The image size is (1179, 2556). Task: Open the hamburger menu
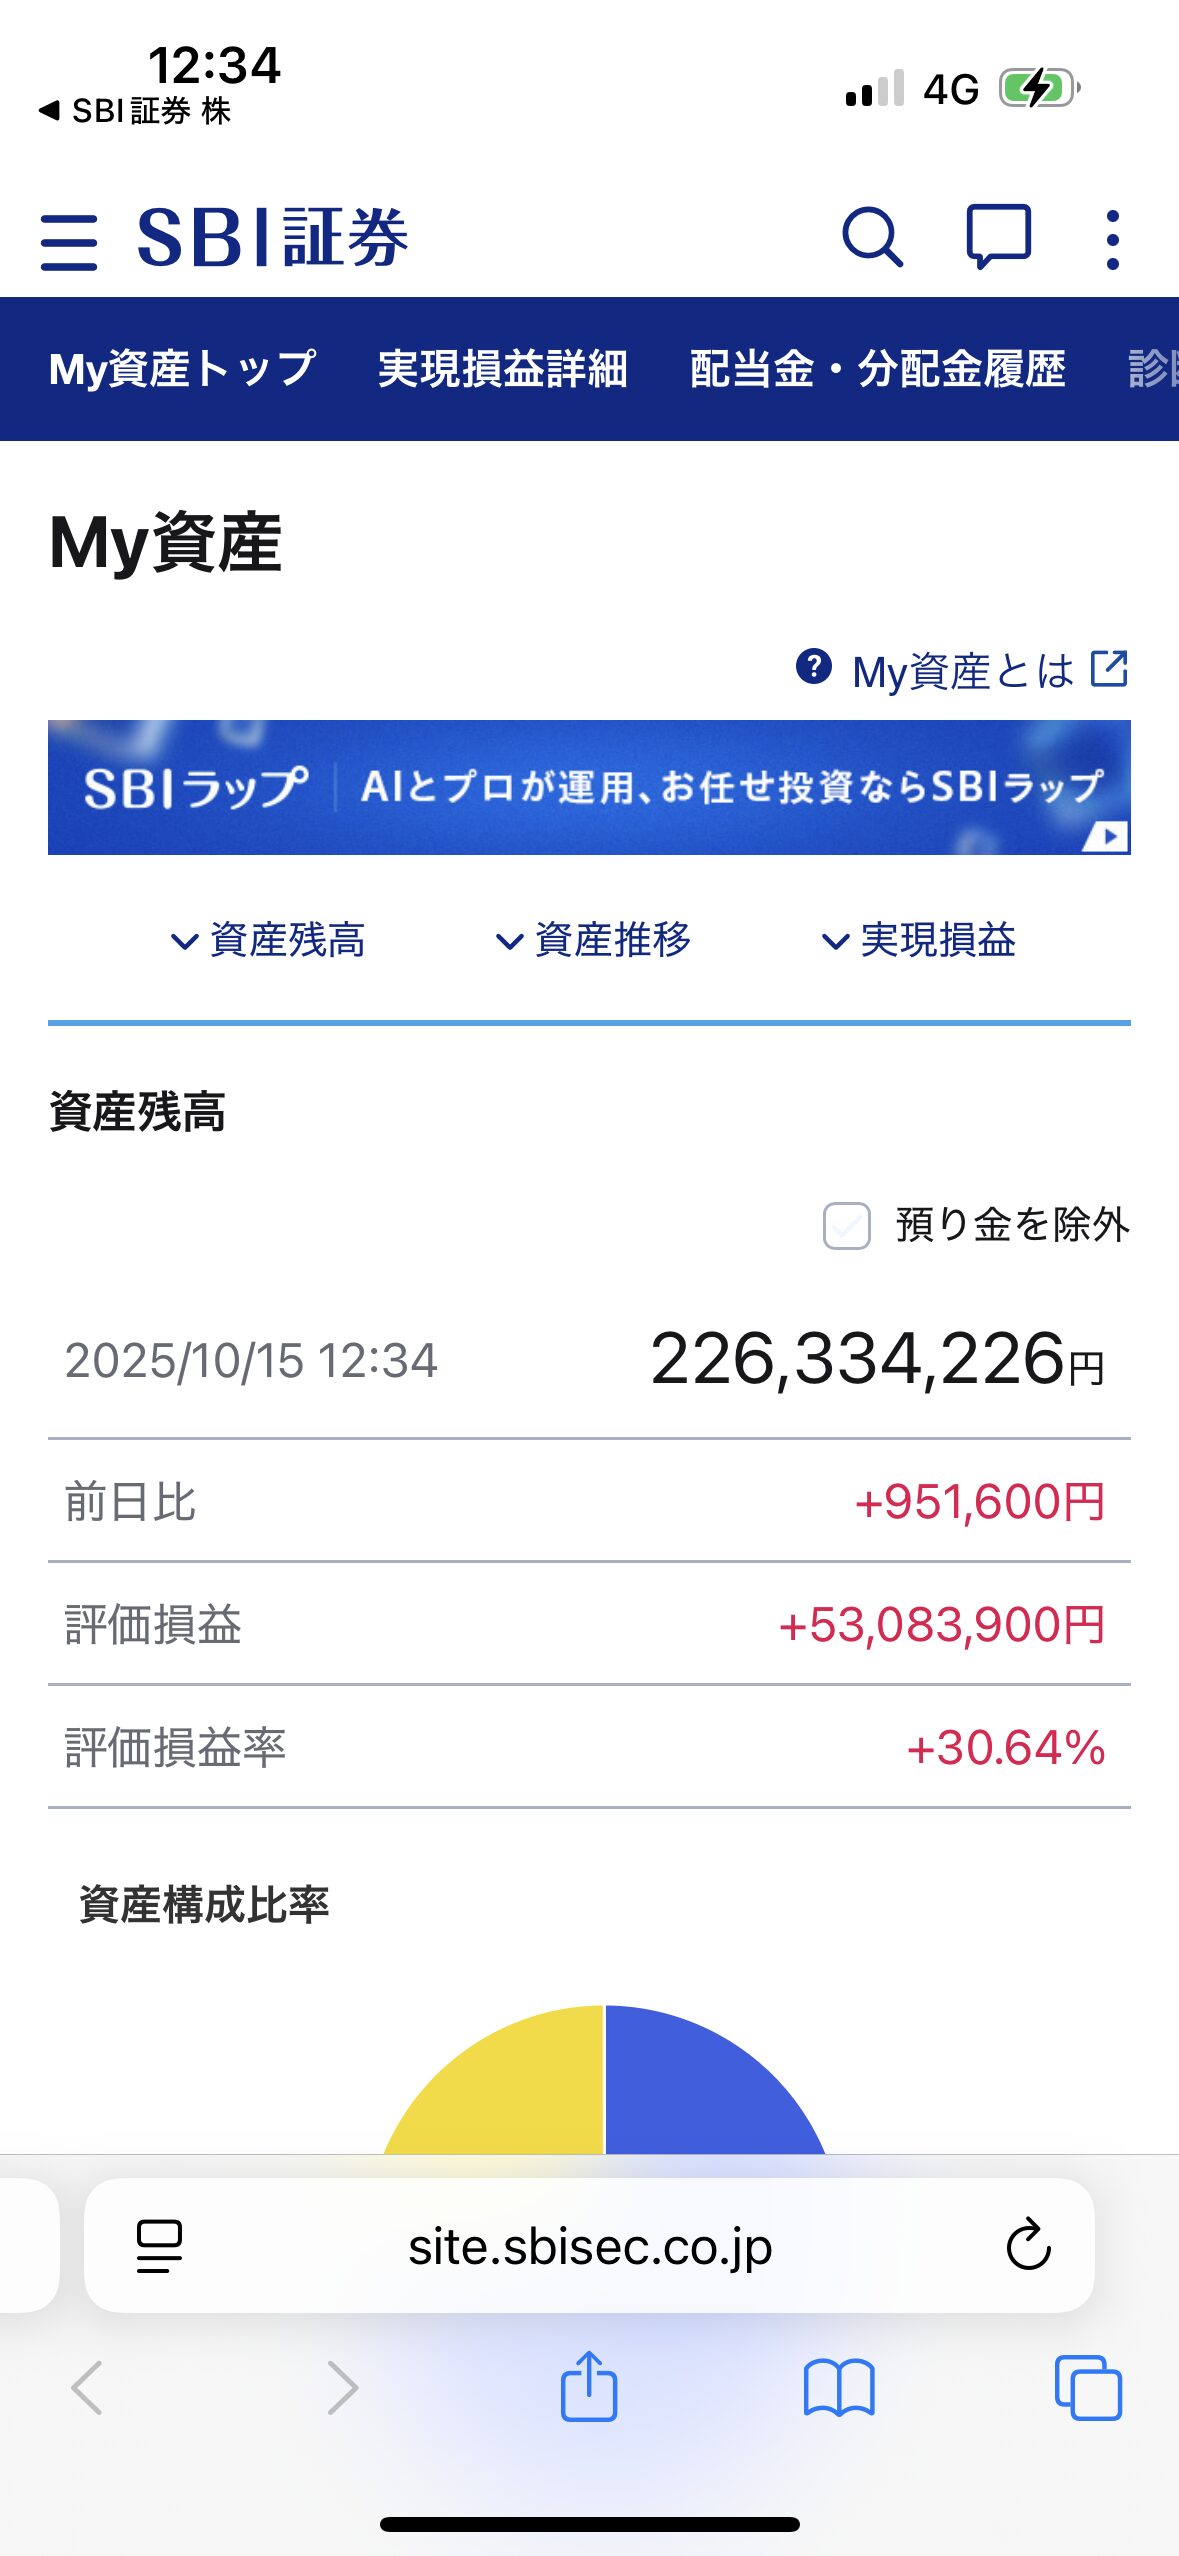(69, 241)
